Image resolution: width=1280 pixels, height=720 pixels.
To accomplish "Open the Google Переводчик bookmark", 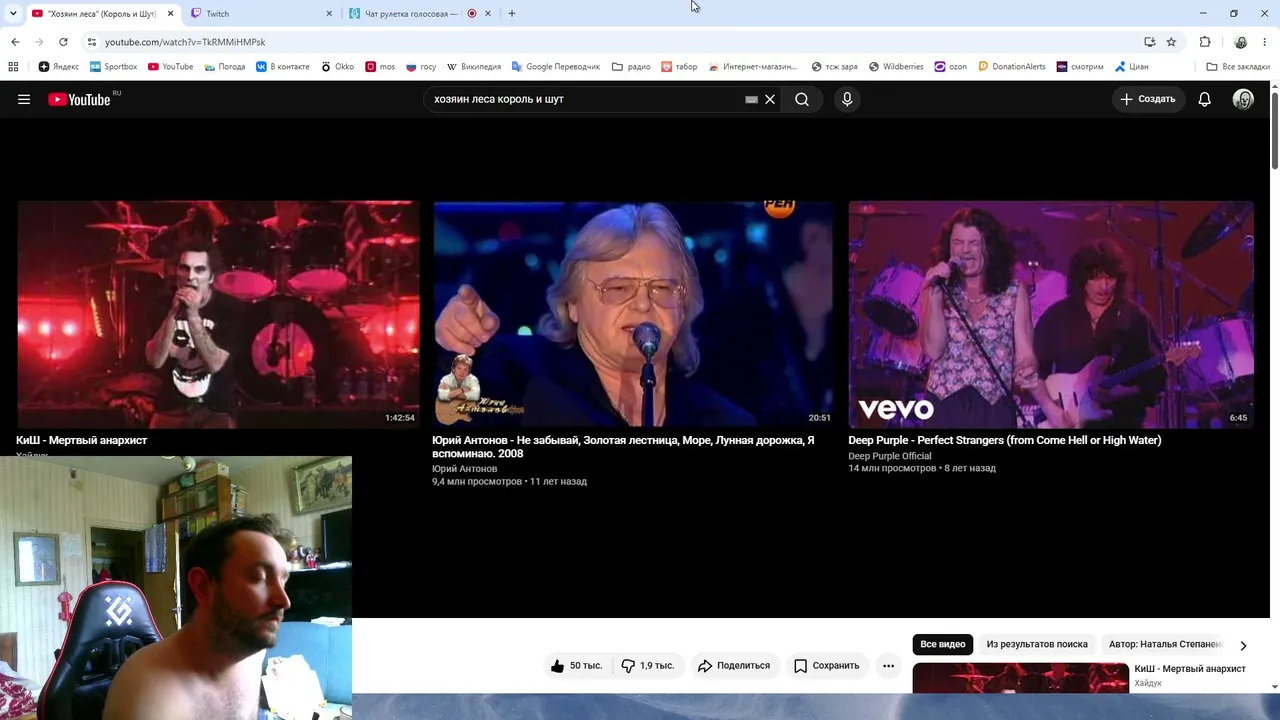I will (555, 67).
